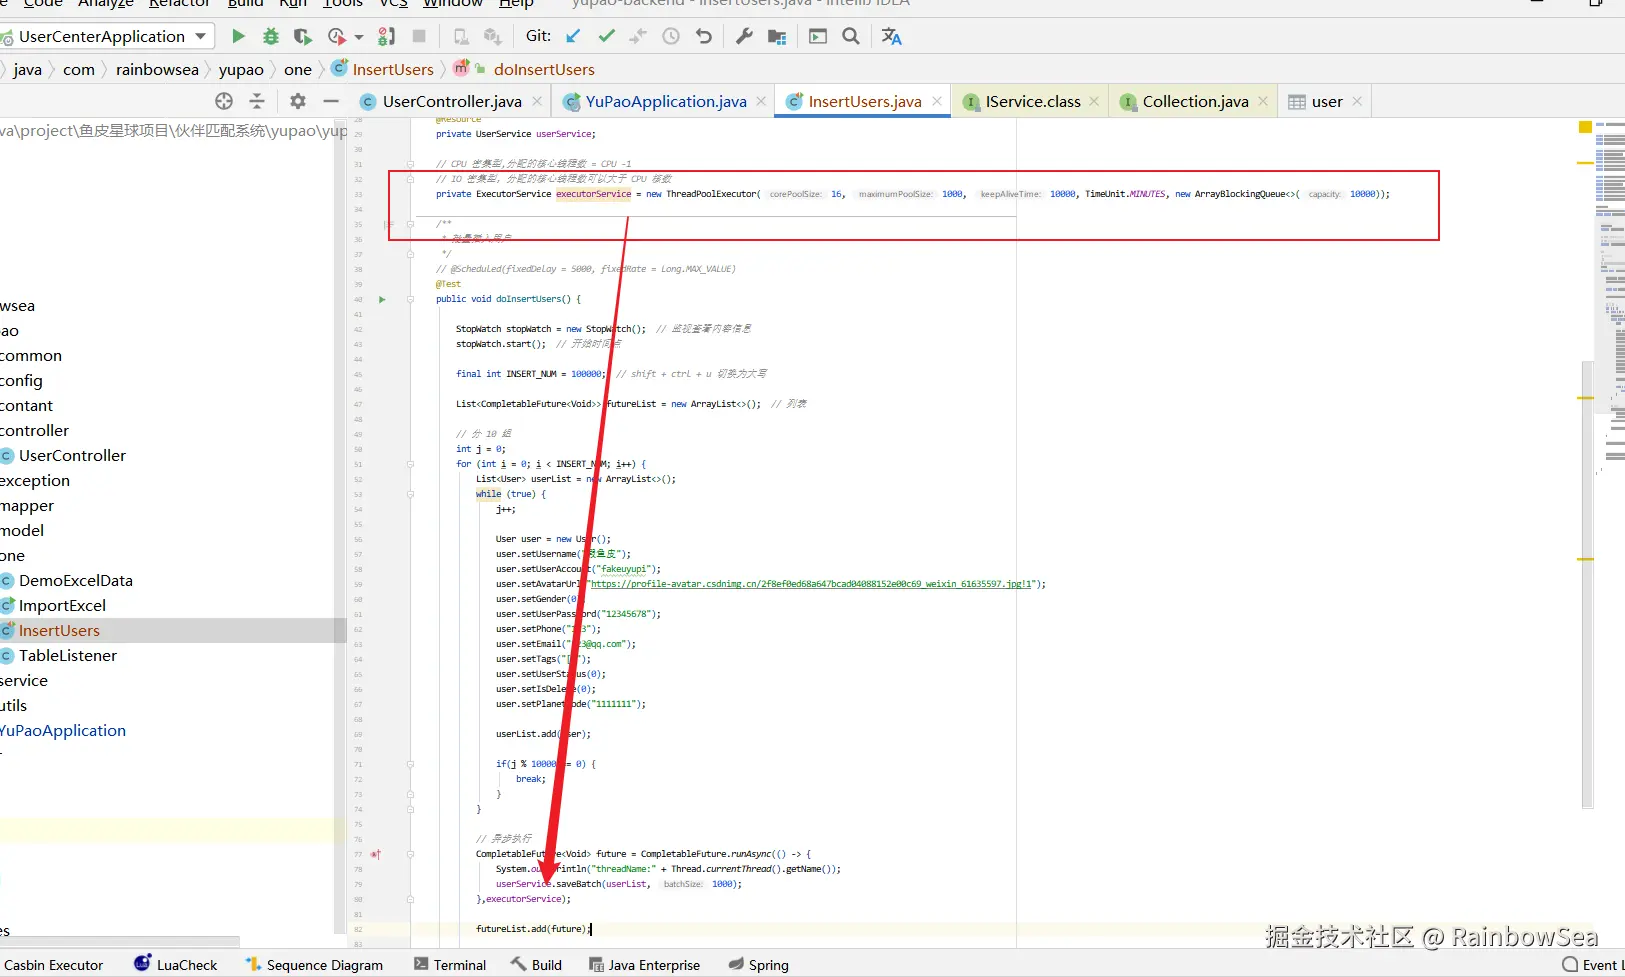Select ImportExcel in the project tree
Screen dimensions: 1625x977
[62, 605]
